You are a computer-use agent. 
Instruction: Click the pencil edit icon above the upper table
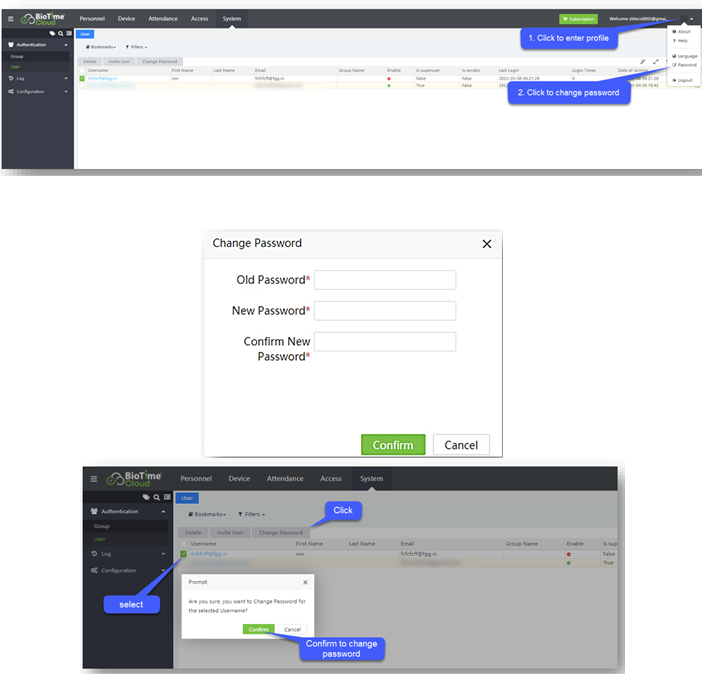[x=643, y=61]
